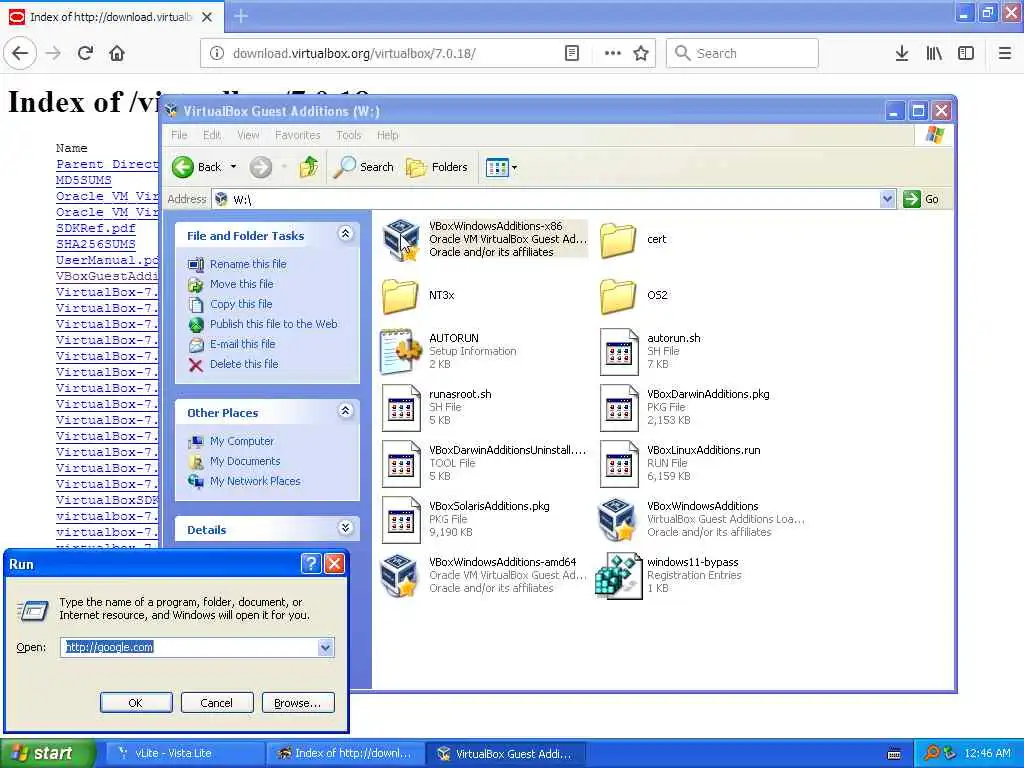Open Explorer File menu
Viewport: 1024px width, 768px height.
click(179, 135)
